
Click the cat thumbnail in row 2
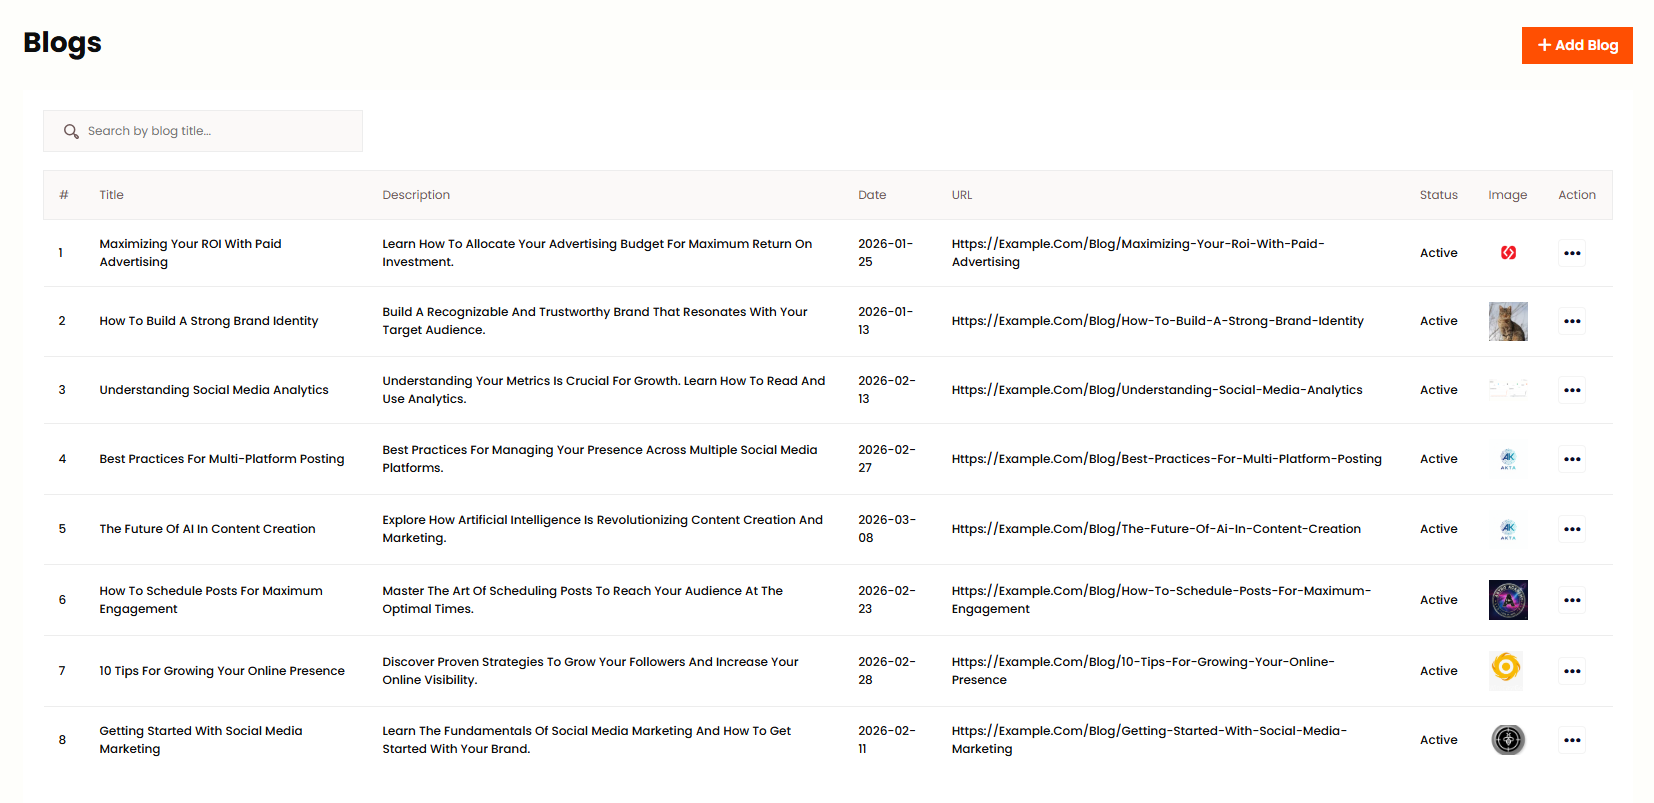1507,321
